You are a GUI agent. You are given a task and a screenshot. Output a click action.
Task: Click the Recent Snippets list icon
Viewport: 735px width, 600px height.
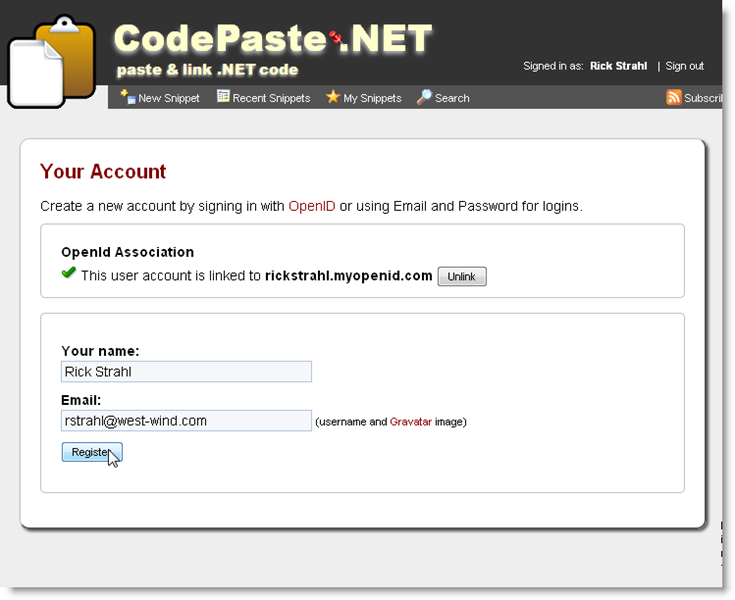223,96
